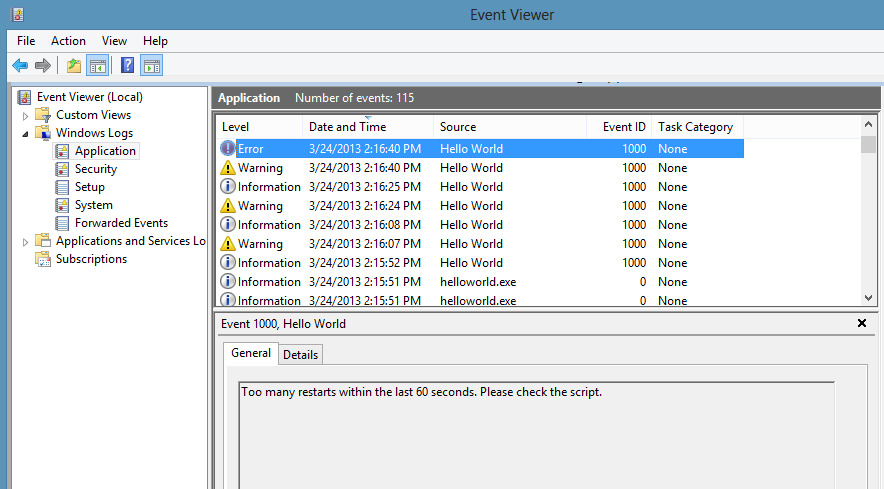
Task: Click the Information icon at 2:16:25 PM
Action: coord(227,186)
